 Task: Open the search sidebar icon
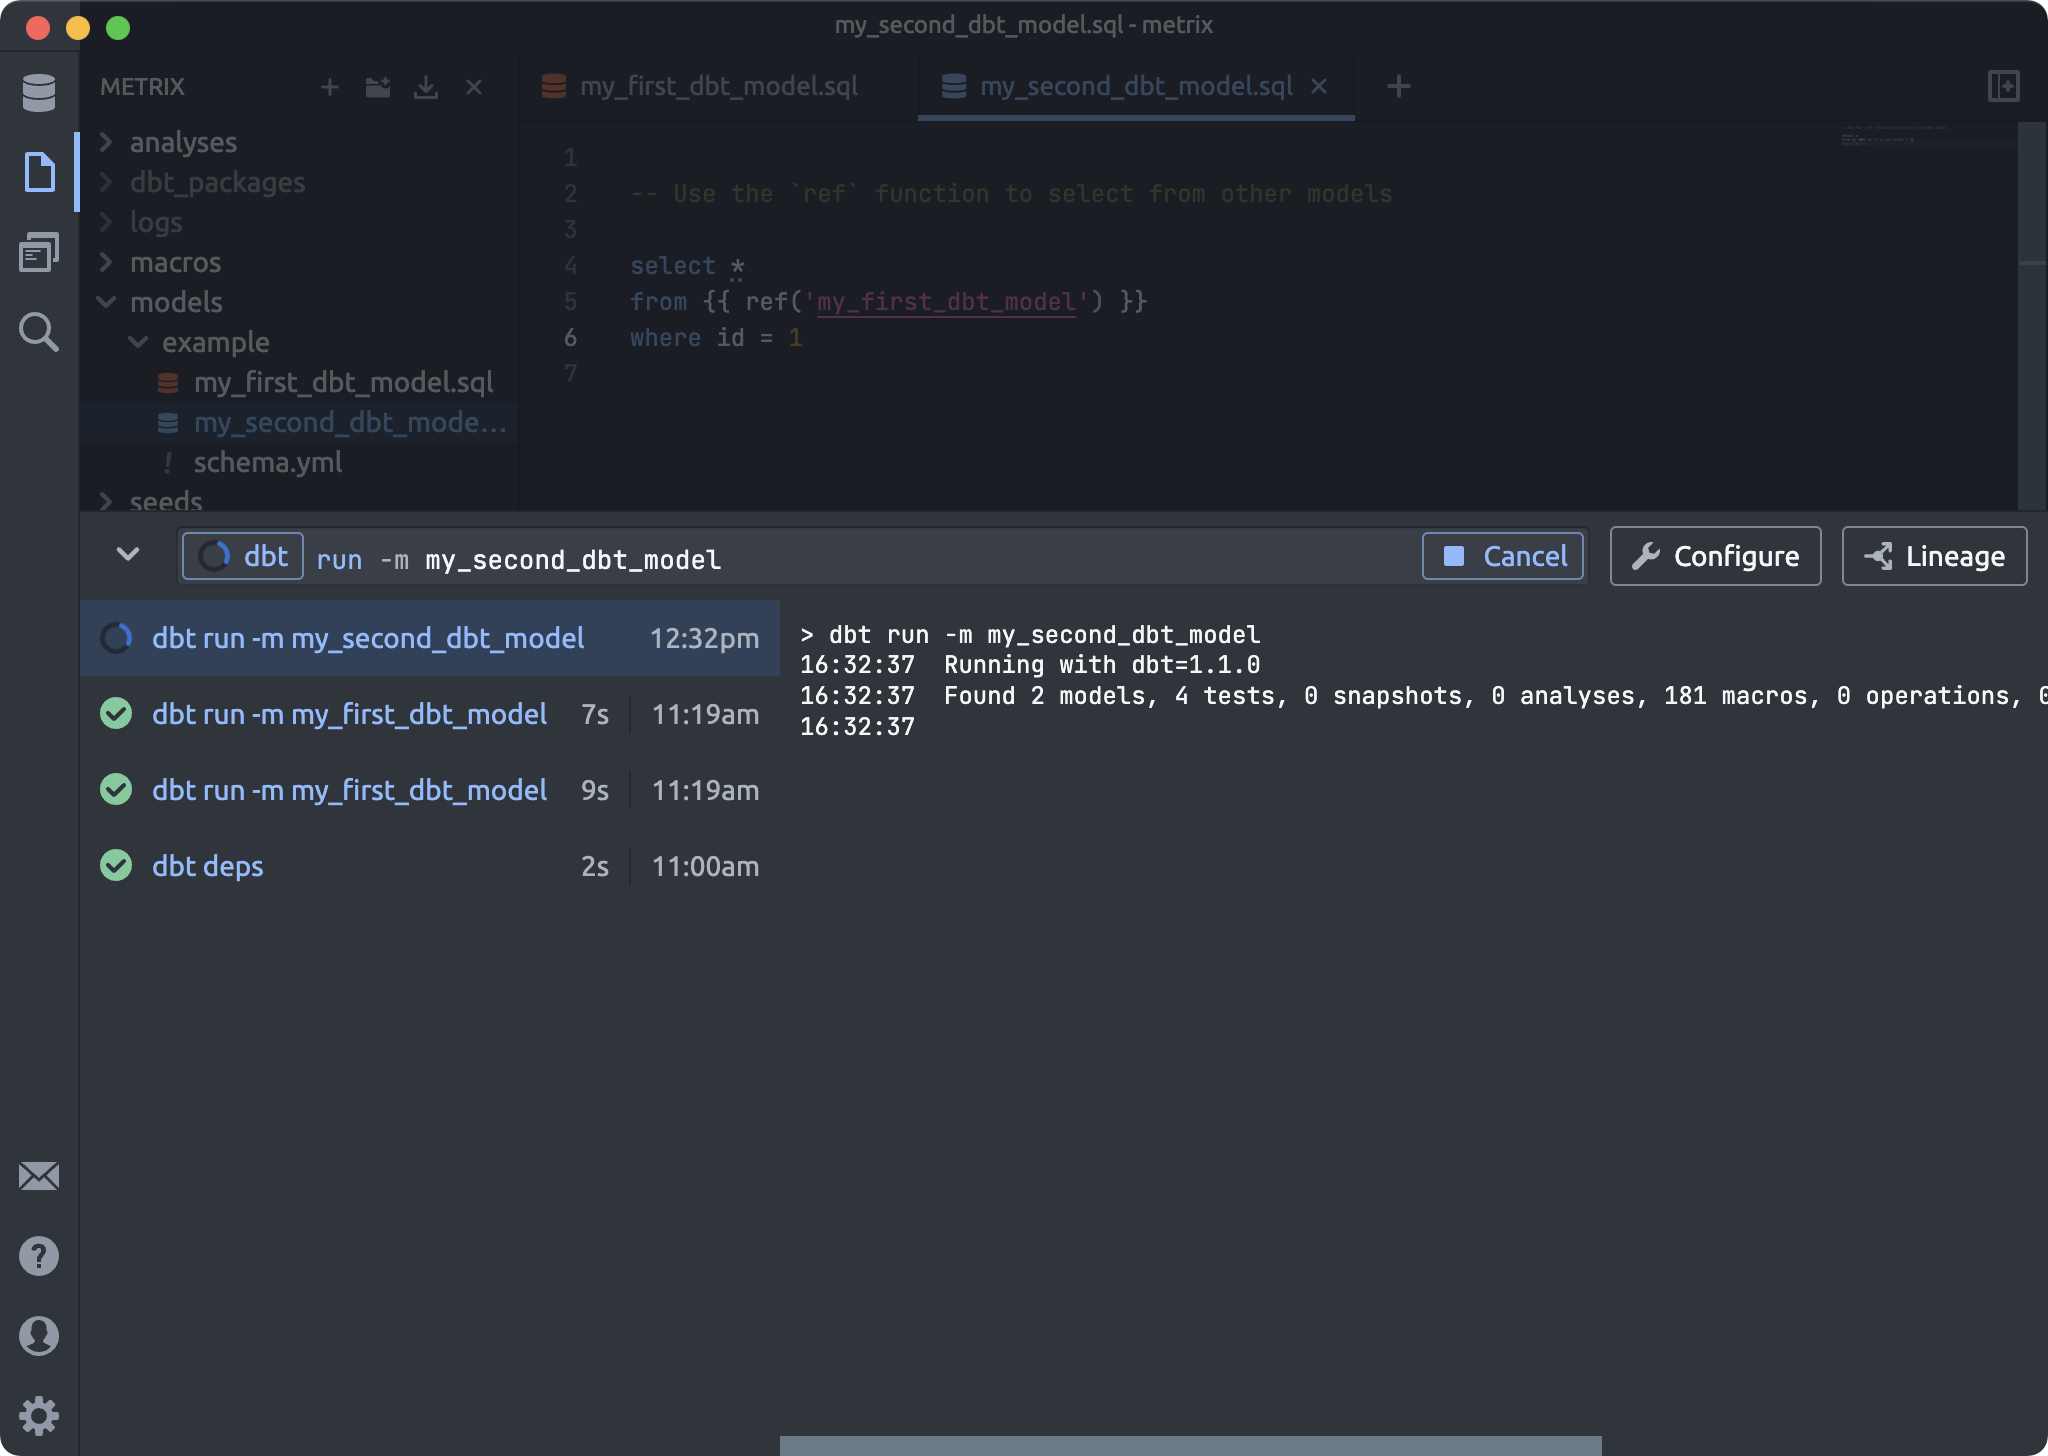[x=39, y=332]
